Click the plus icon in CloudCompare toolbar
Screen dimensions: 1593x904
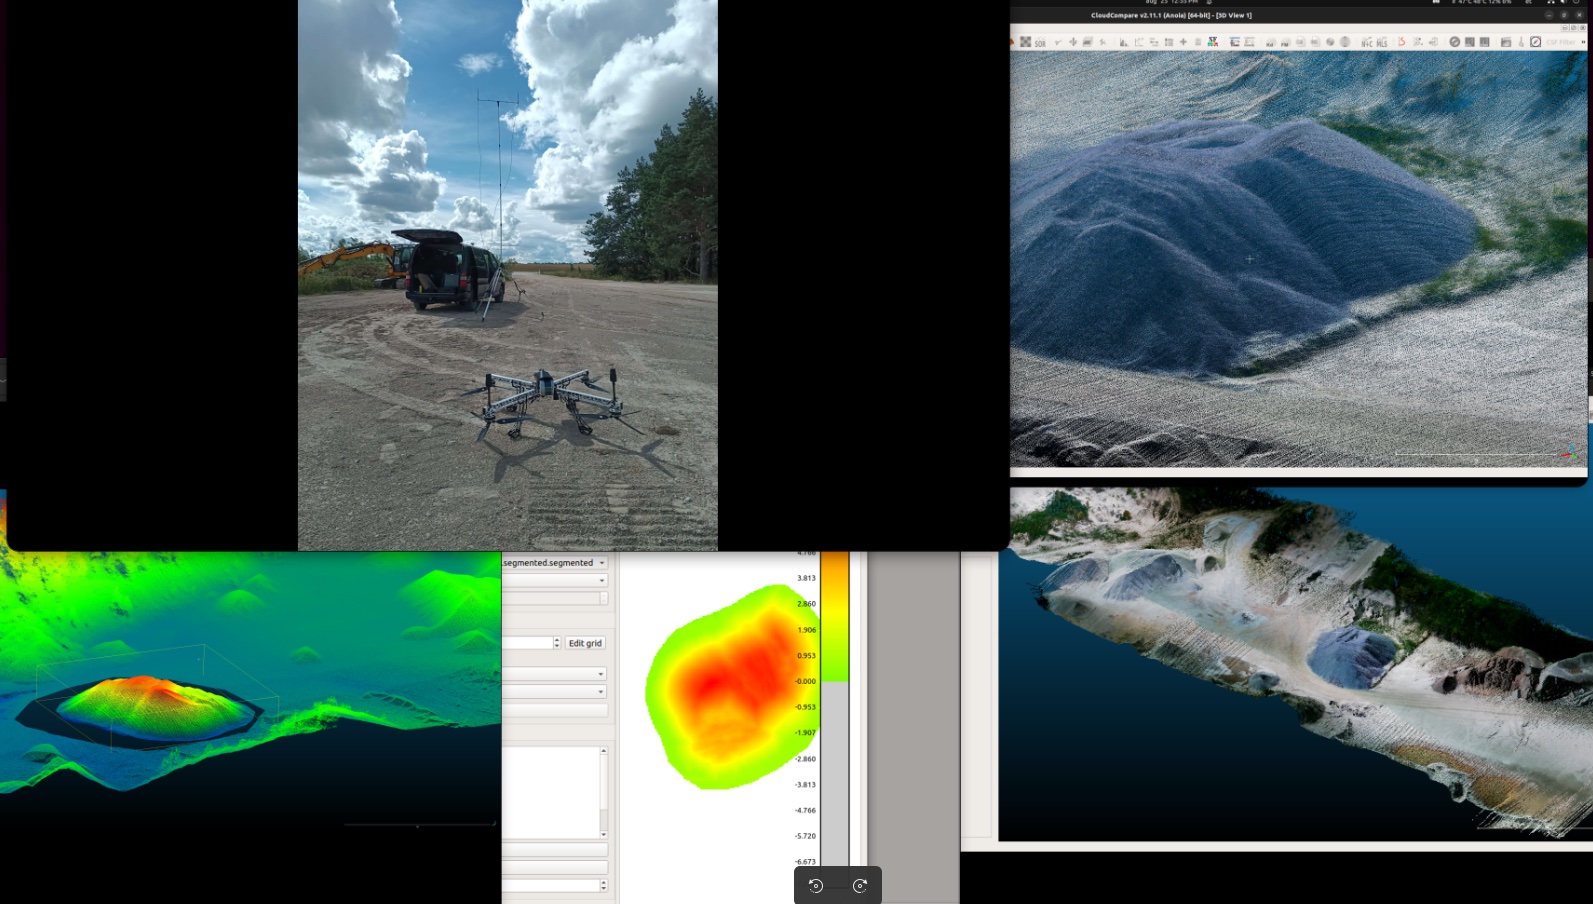(1183, 42)
